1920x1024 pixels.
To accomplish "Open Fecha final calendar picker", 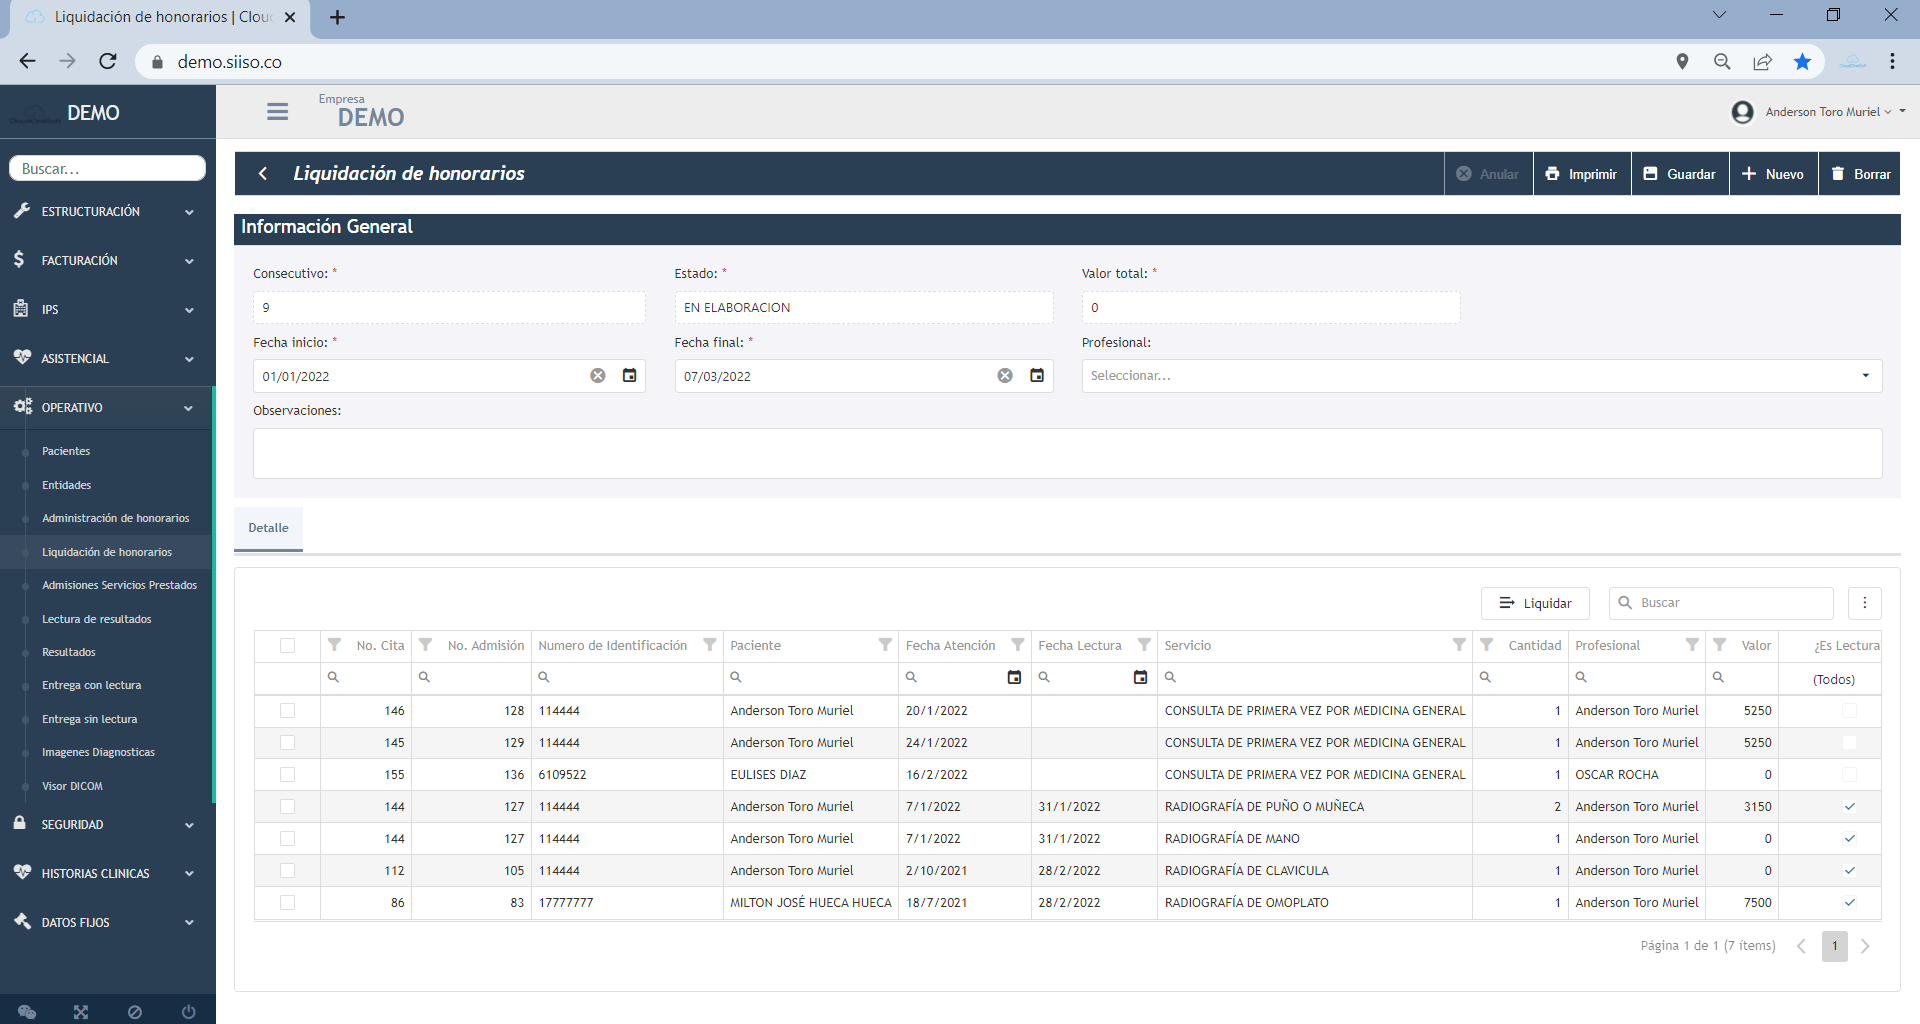I will click(1037, 376).
